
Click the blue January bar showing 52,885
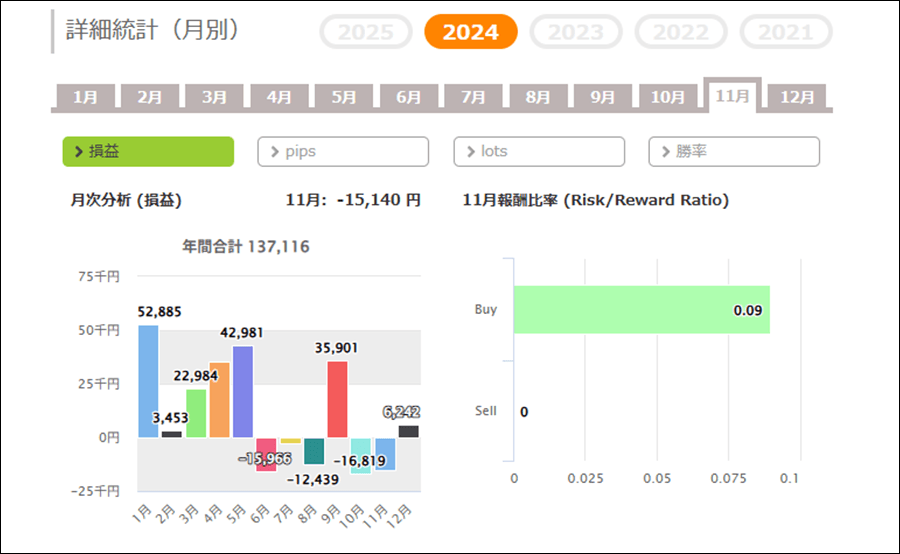(148, 381)
